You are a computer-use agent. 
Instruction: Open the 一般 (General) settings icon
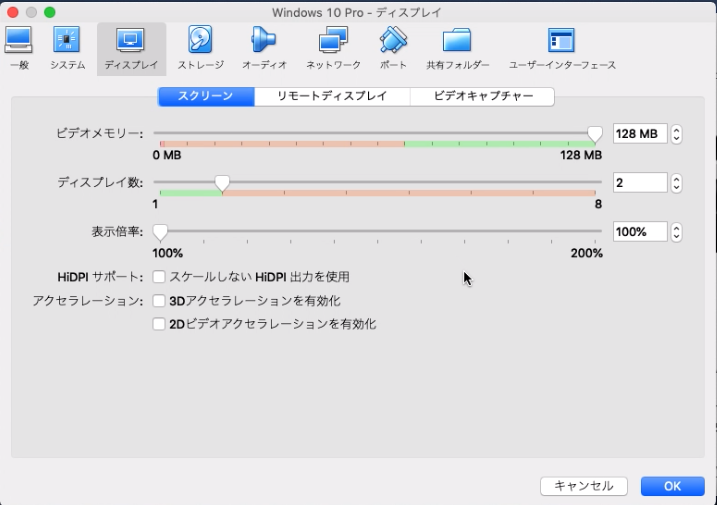pos(19,48)
